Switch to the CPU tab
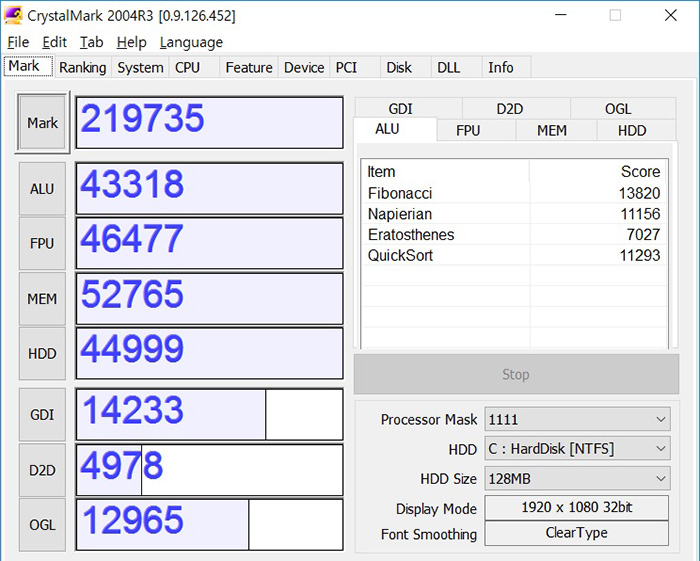 194,67
